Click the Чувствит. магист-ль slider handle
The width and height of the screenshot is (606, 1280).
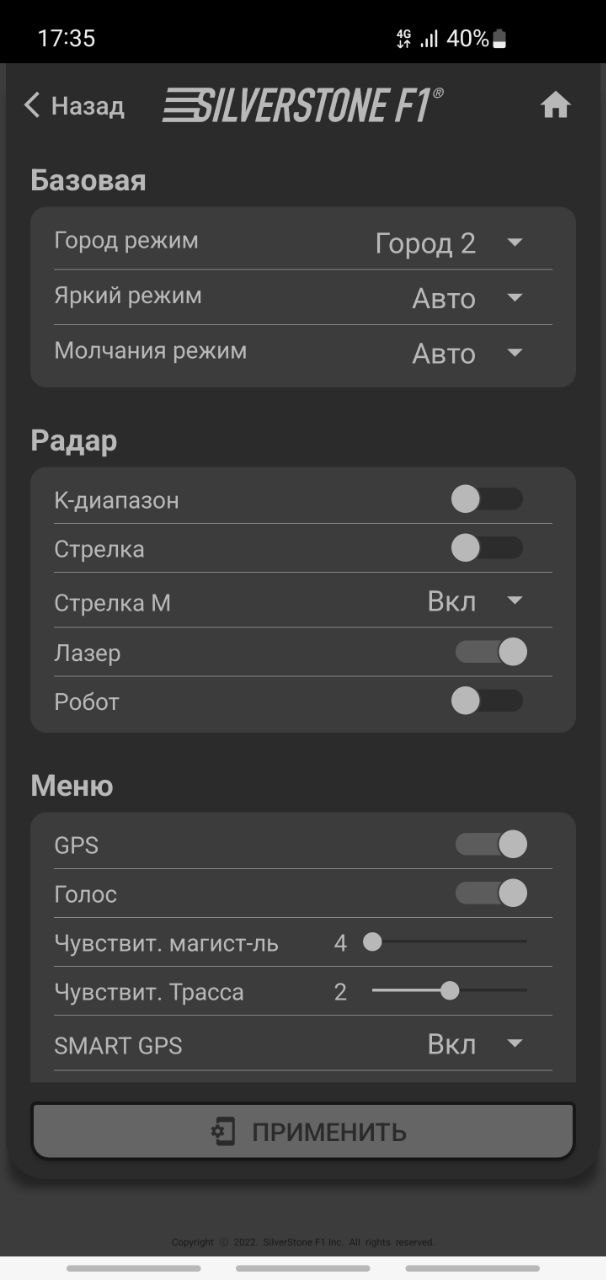coord(372,942)
